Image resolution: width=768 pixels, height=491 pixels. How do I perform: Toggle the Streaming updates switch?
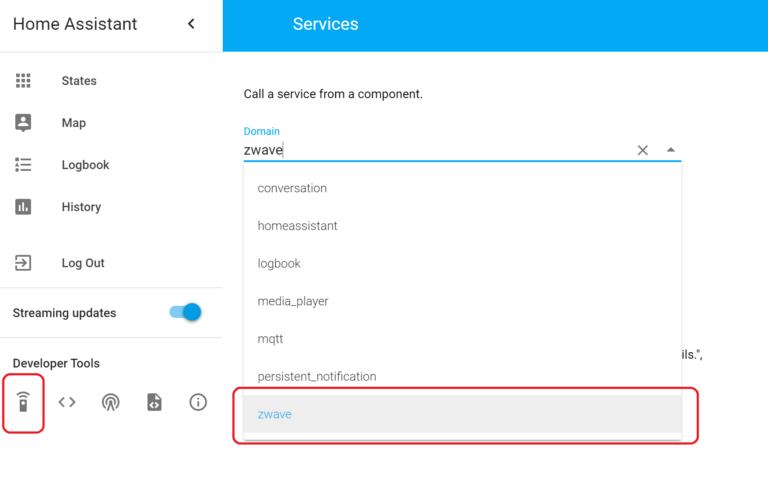[x=186, y=312]
